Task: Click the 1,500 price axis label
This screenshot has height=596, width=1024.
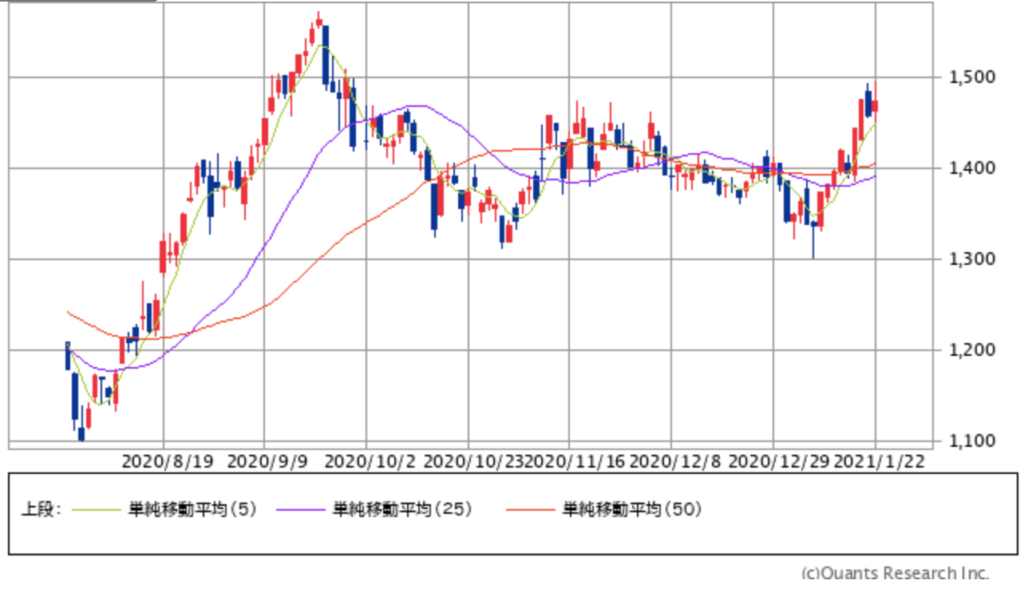Action: tap(972, 77)
